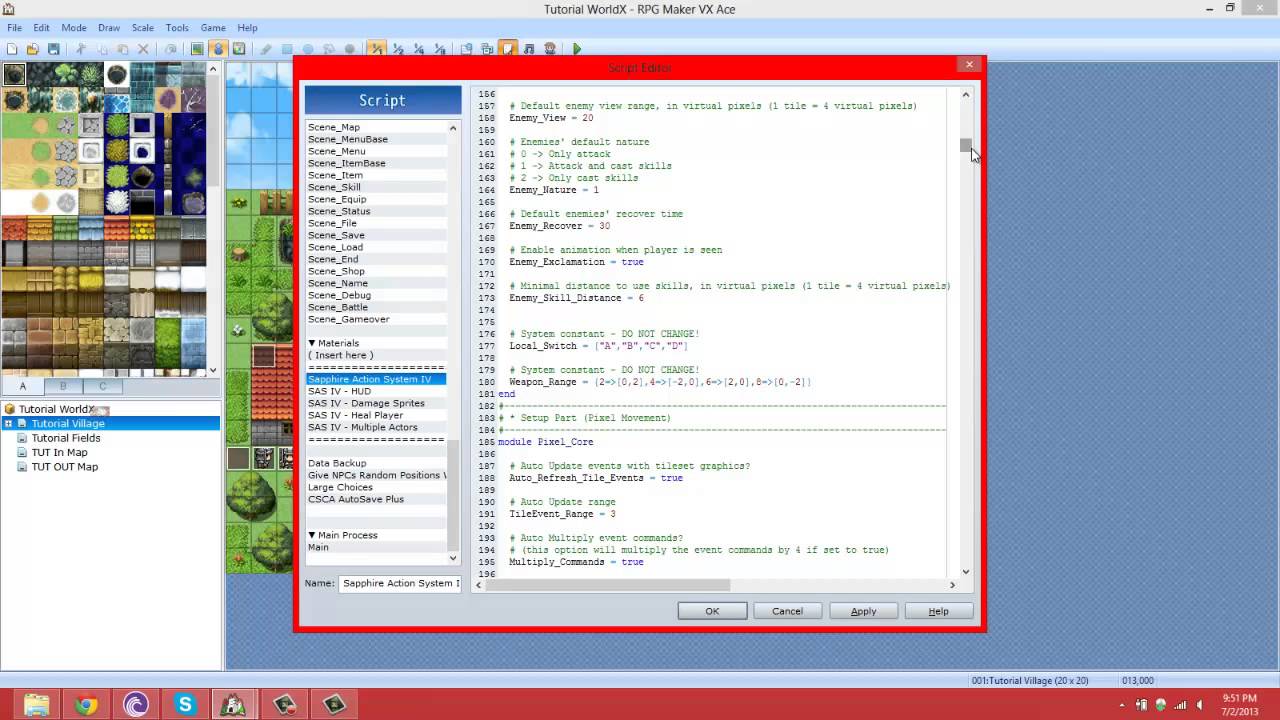
Task: Click the volume speaker tray icon
Action: coord(1200,704)
